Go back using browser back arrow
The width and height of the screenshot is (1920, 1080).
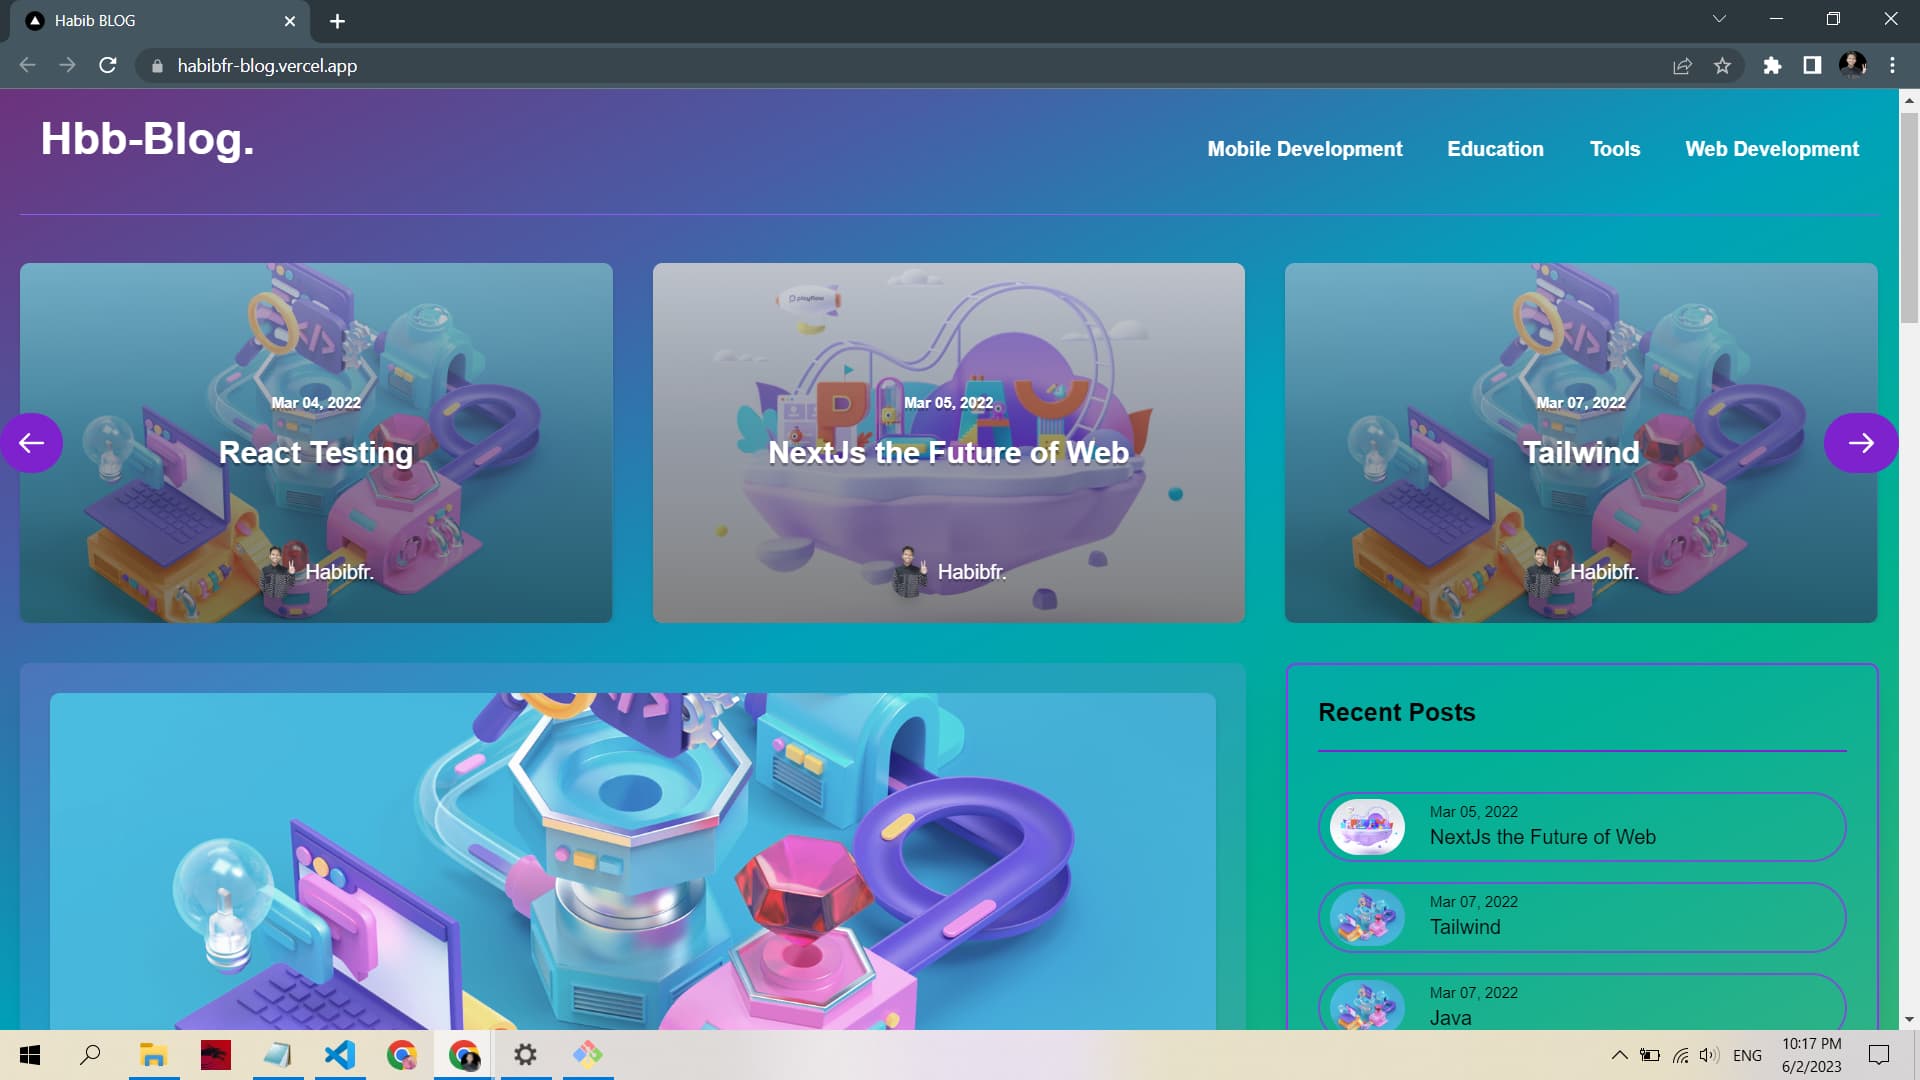[27, 65]
